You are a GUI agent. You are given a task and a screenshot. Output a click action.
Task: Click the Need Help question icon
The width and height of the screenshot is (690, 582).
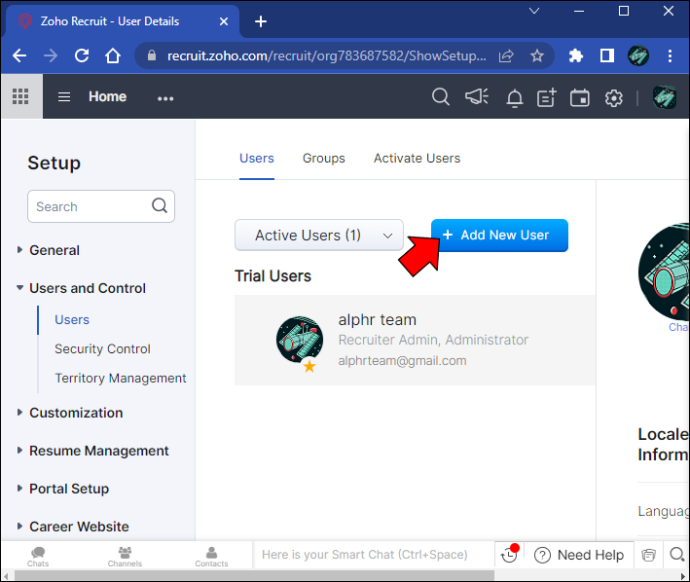542,555
